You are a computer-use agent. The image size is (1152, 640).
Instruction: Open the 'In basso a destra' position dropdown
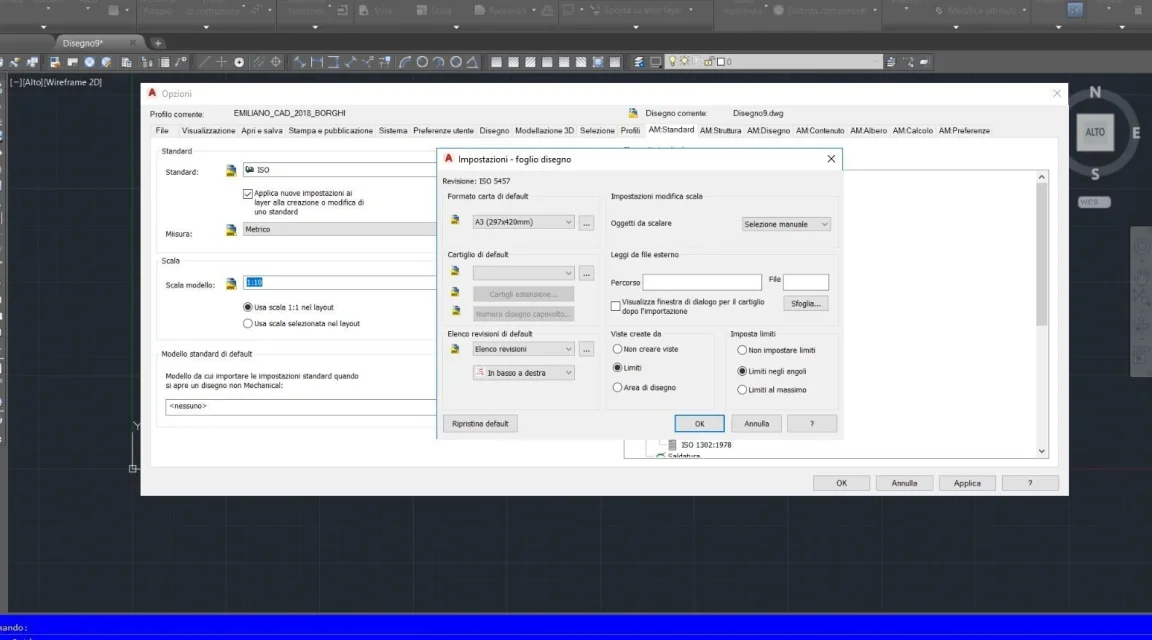coord(523,373)
